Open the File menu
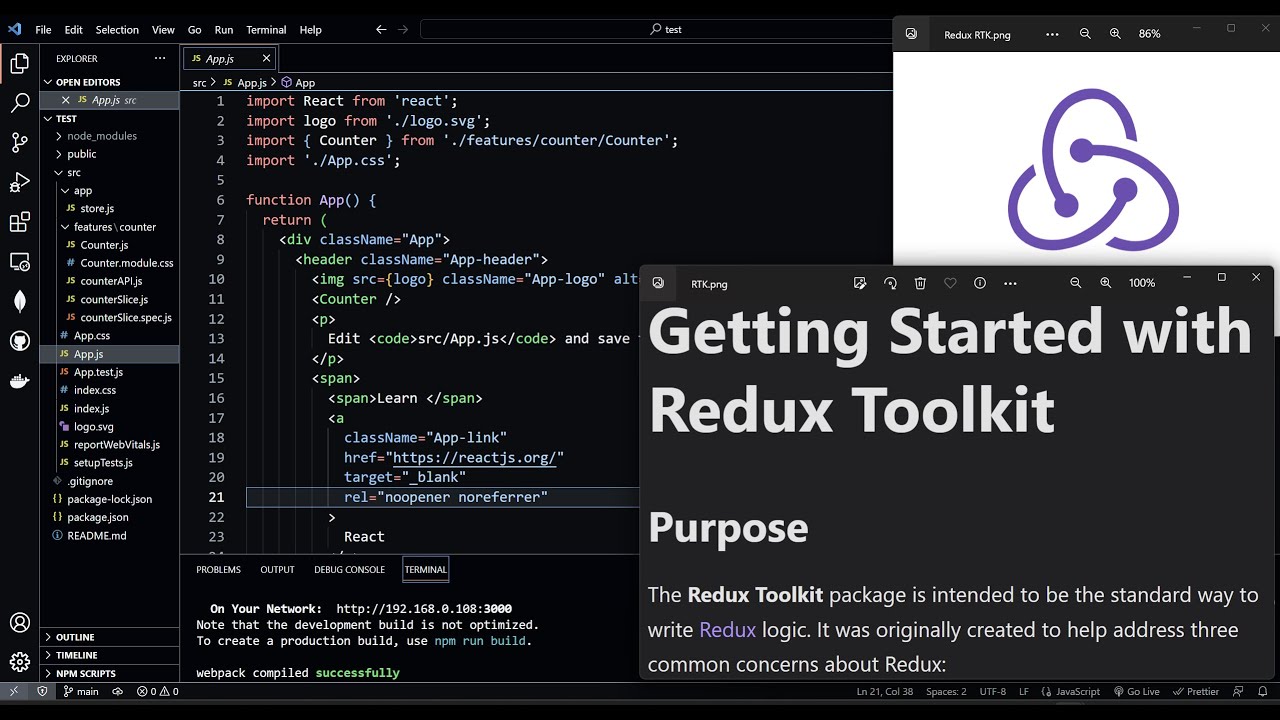1280x720 pixels. coord(43,30)
